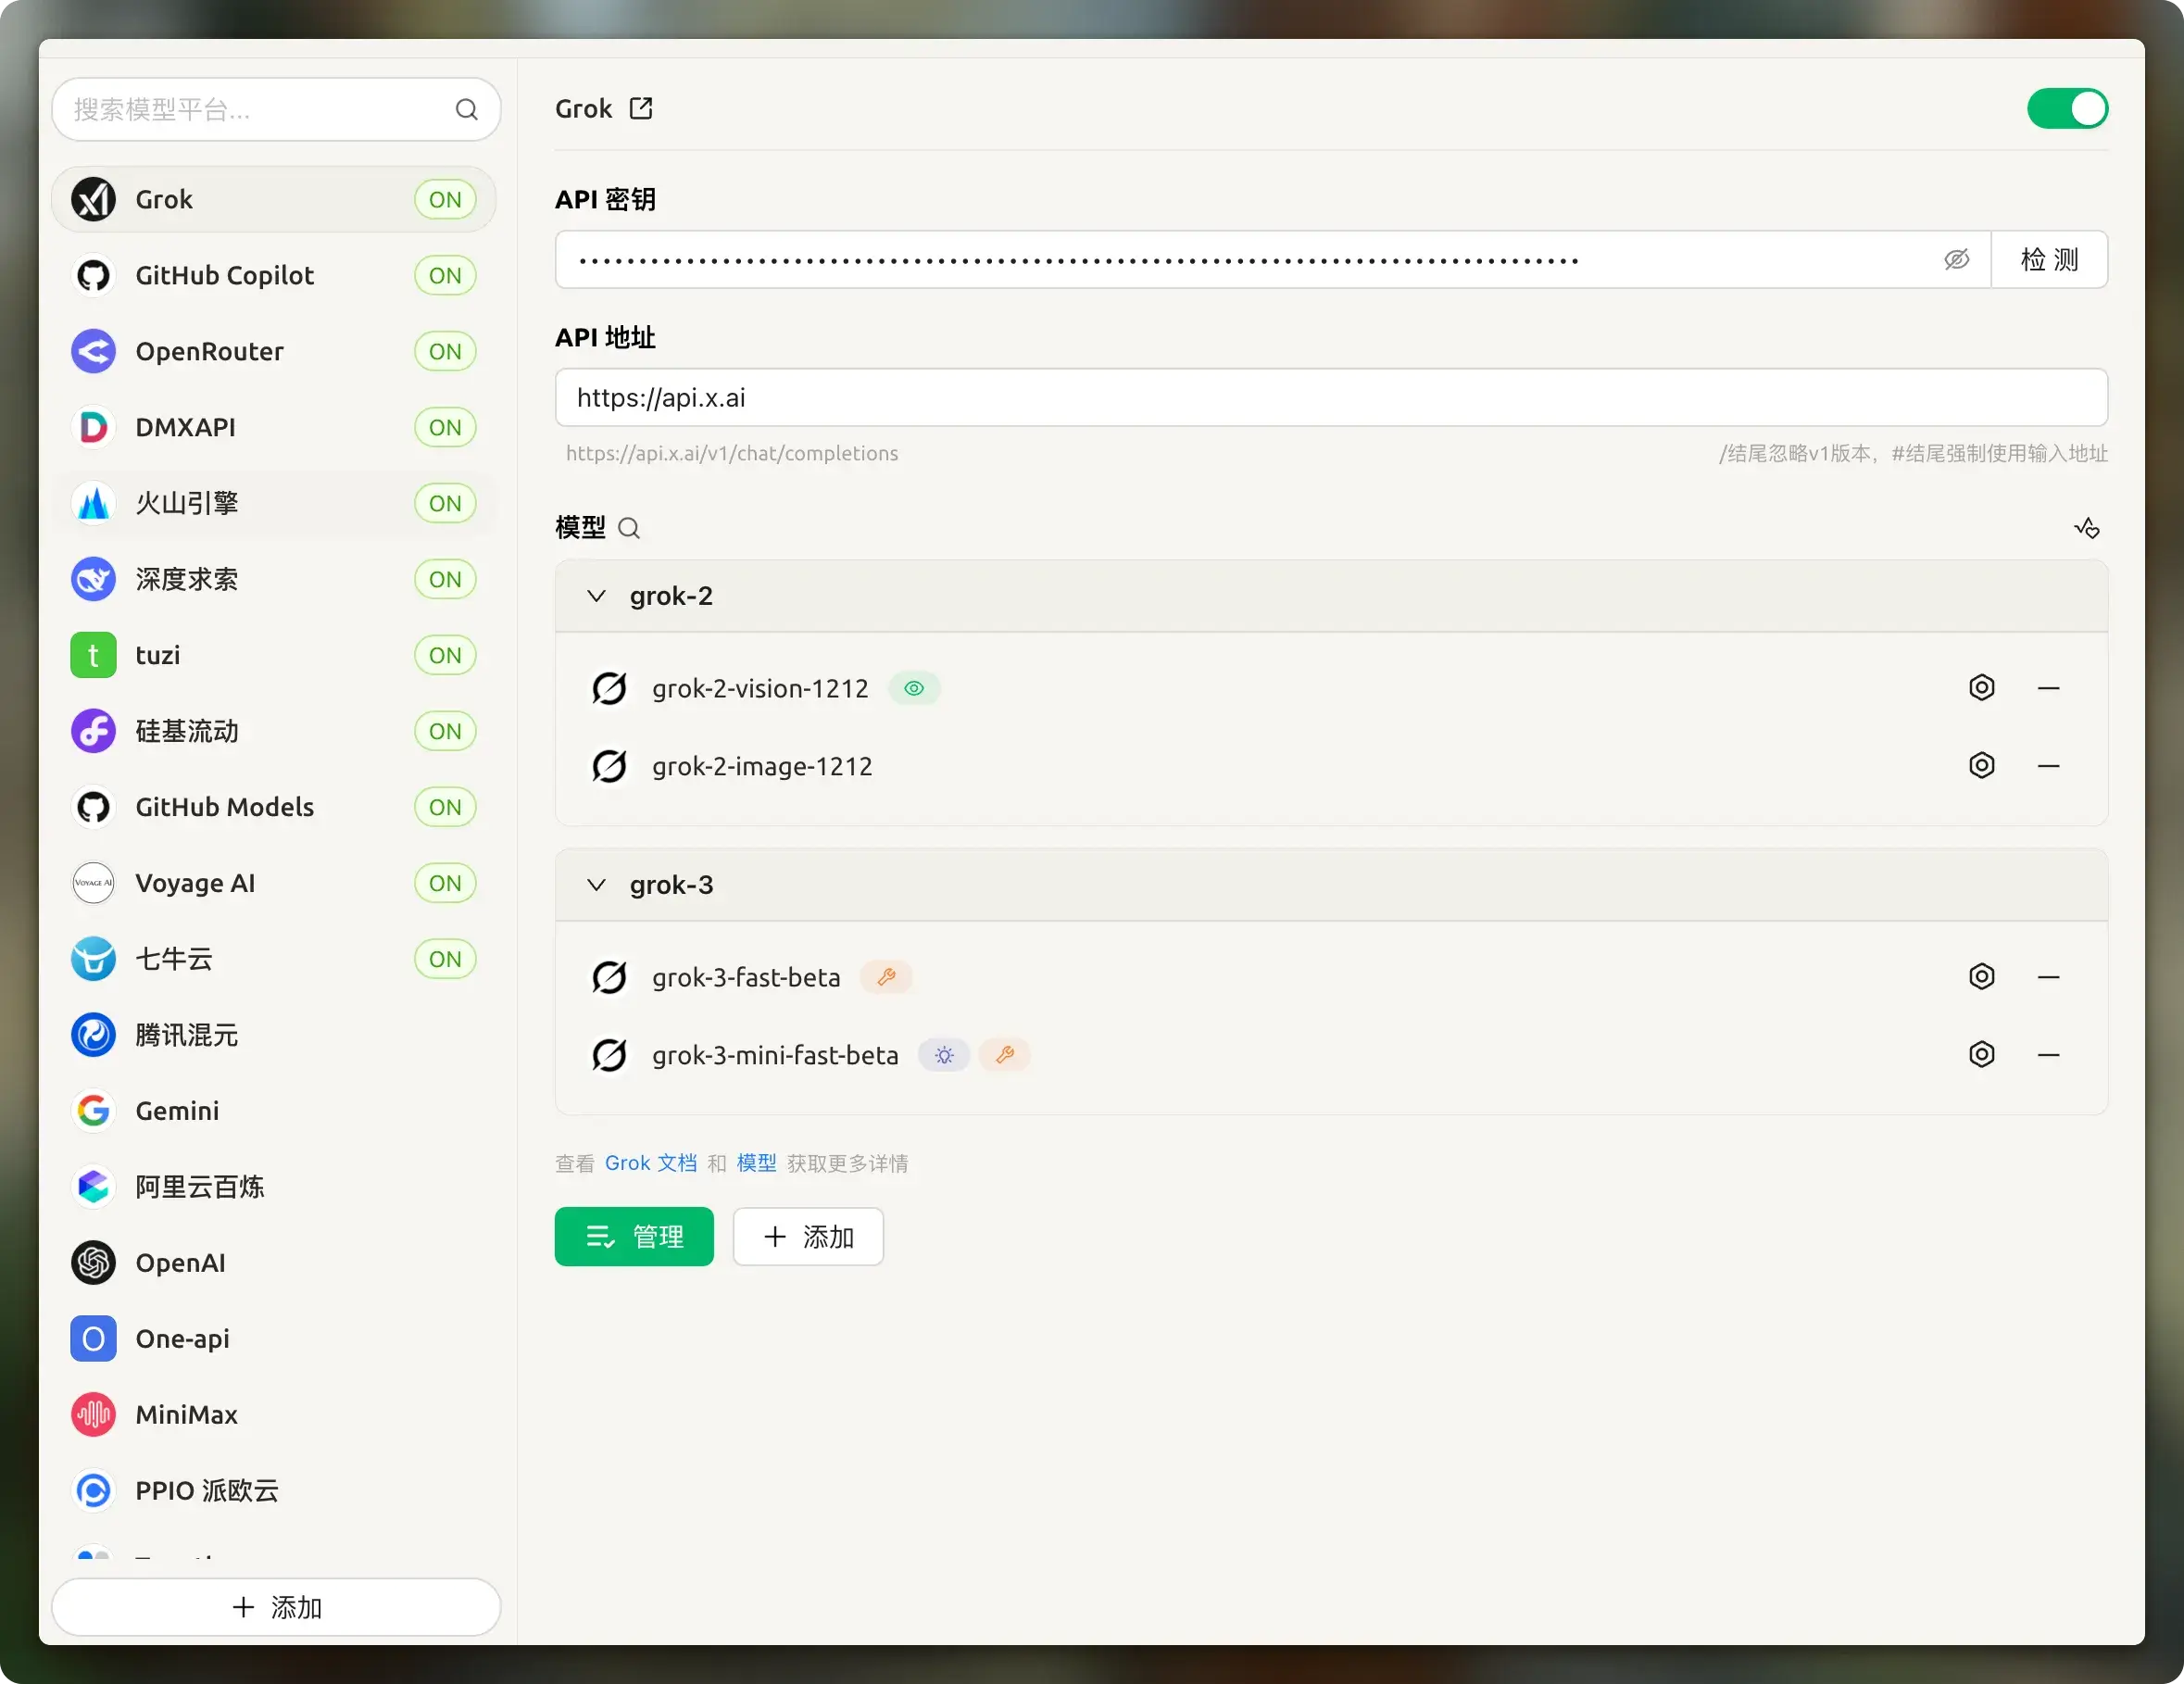The height and width of the screenshot is (1684, 2184).
Task: Click the 检测 API key check button
Action: pos(2048,260)
